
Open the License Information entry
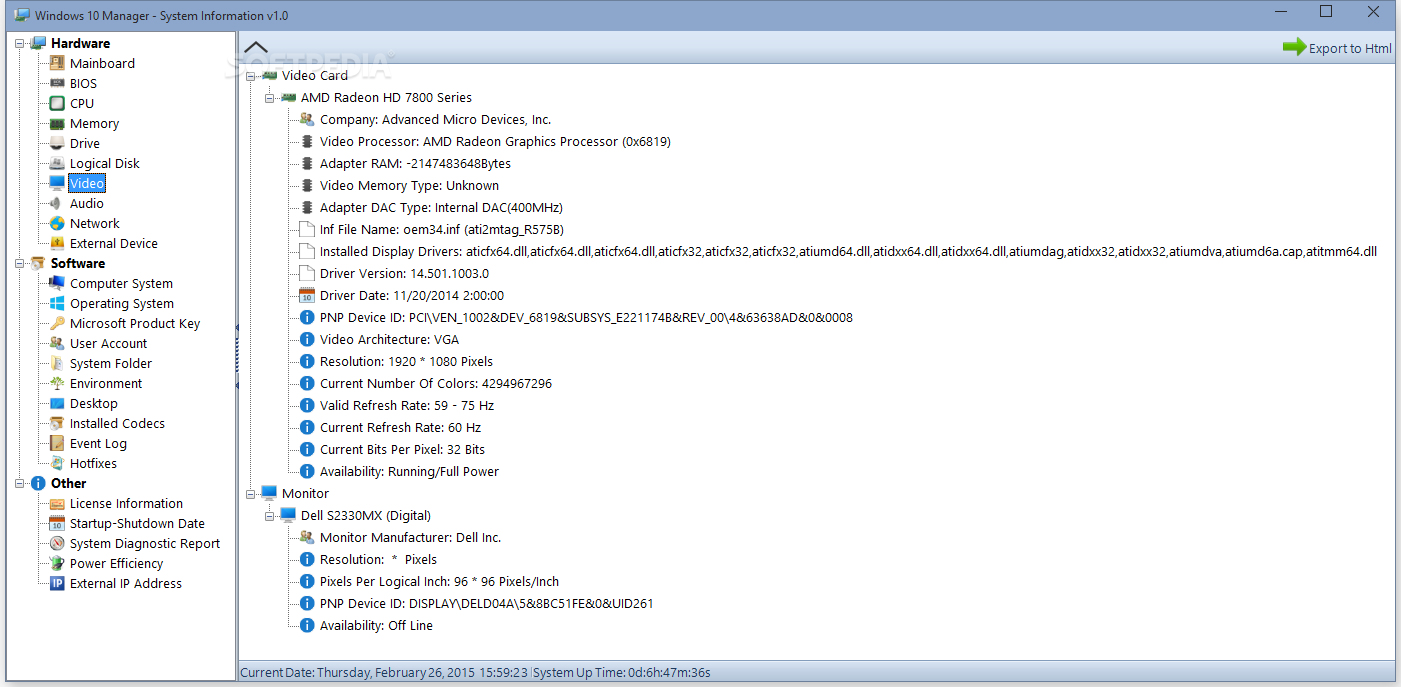pos(126,503)
